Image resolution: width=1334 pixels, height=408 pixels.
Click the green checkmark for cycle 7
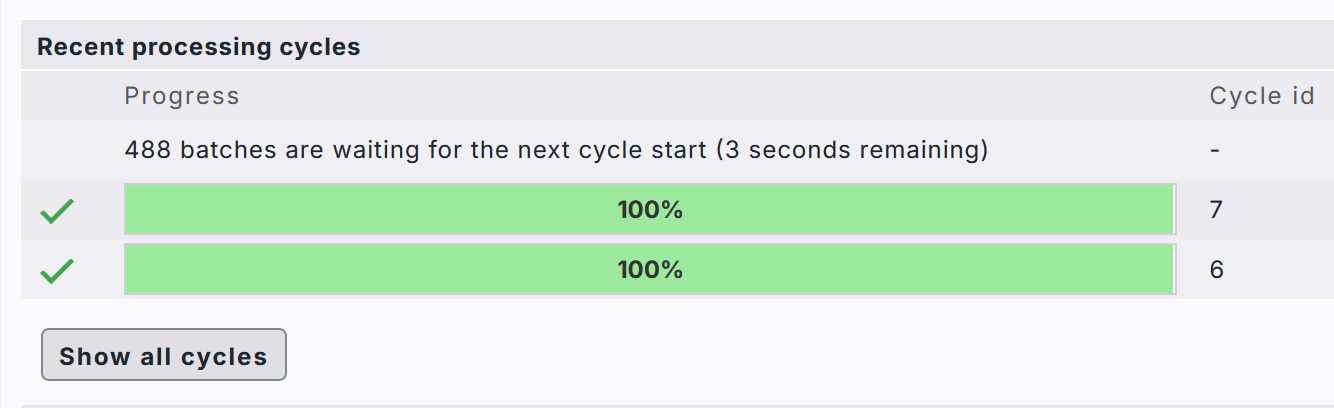click(57, 210)
